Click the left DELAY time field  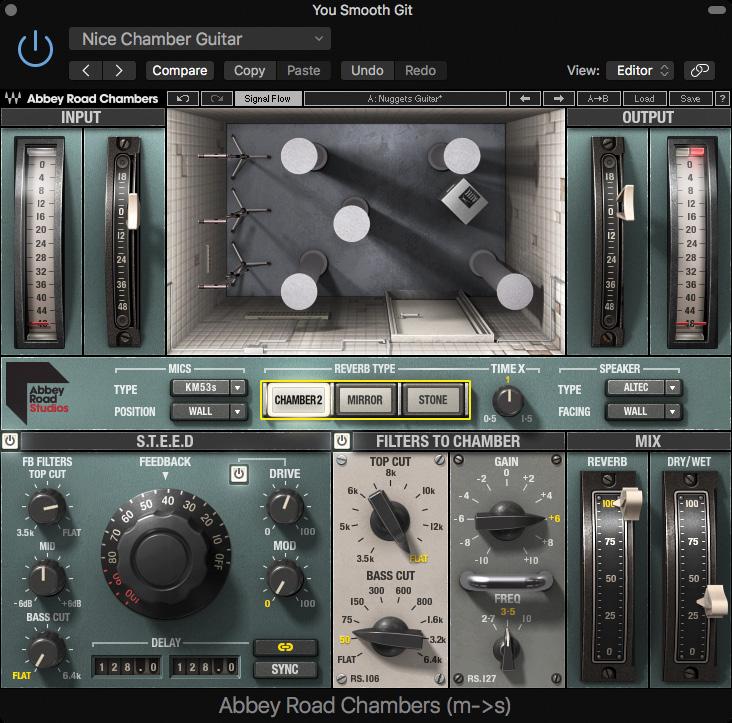click(127, 667)
